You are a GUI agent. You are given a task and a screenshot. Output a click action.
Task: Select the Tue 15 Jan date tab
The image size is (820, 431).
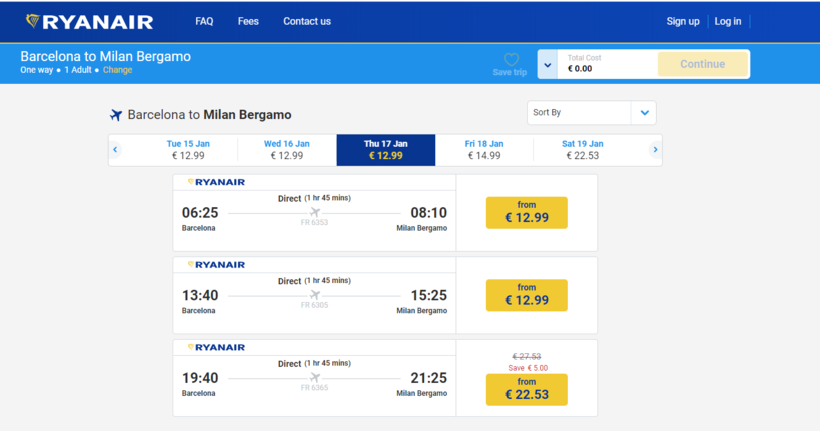(188, 150)
